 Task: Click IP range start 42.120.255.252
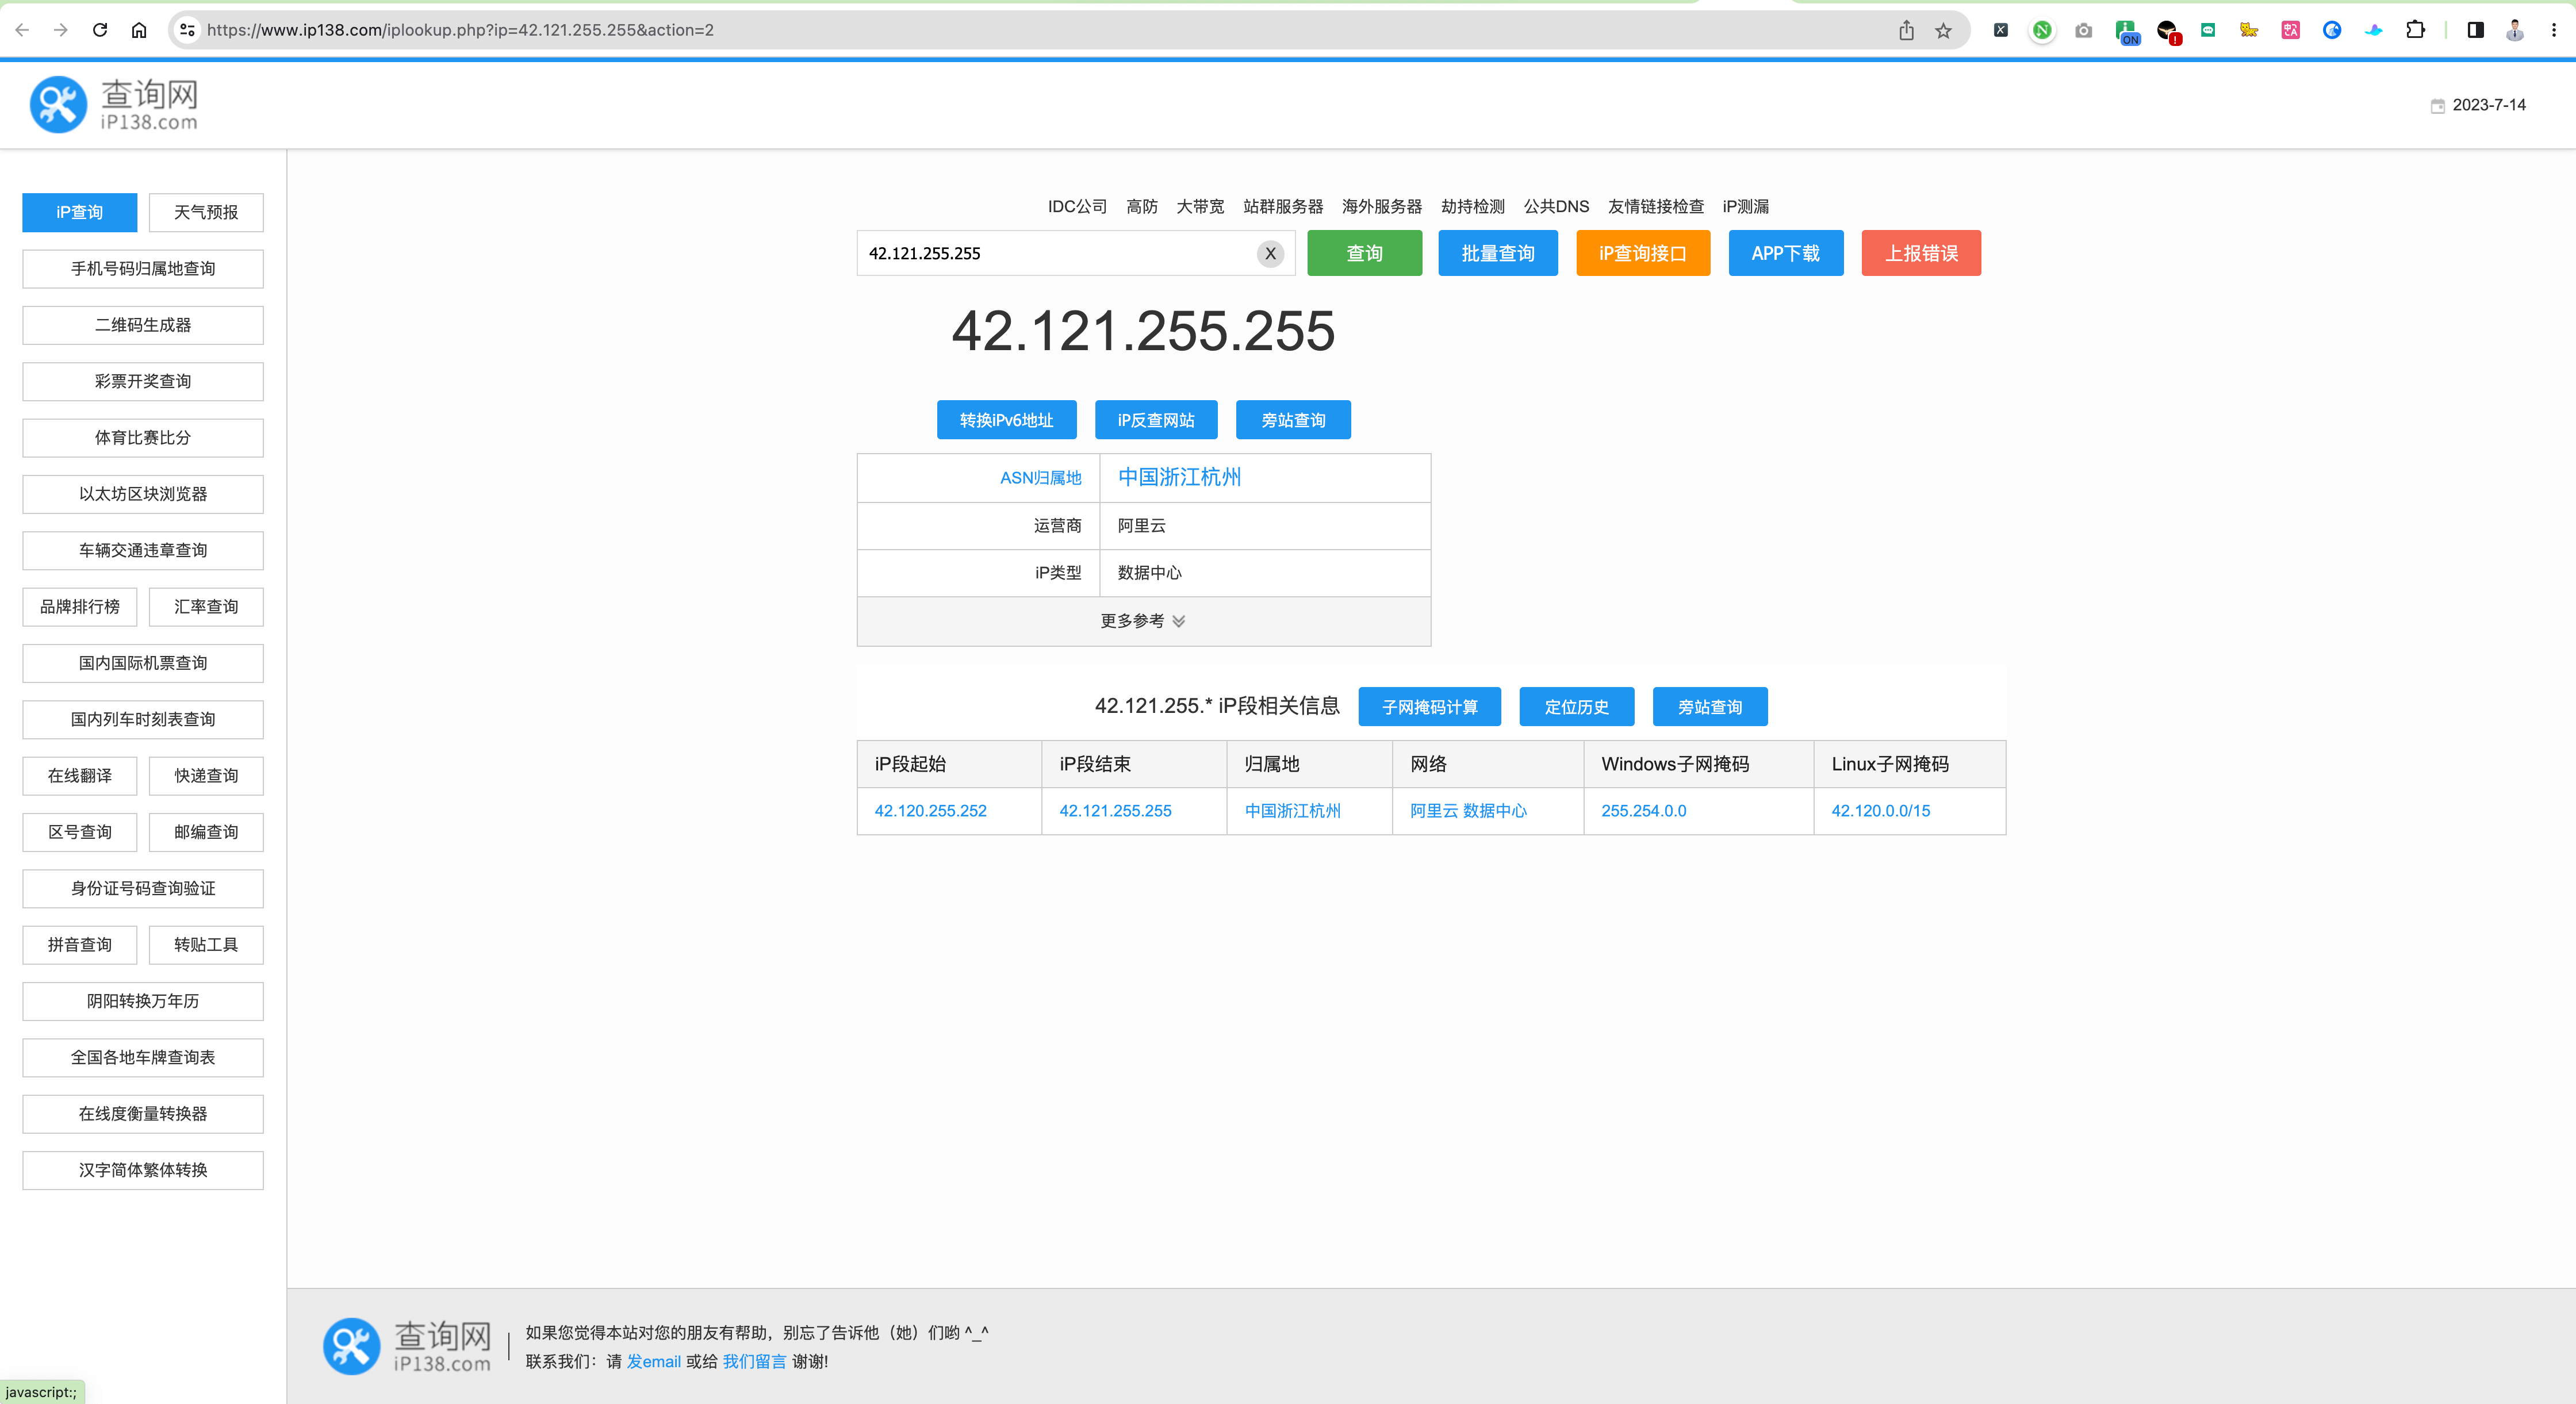pos(930,811)
